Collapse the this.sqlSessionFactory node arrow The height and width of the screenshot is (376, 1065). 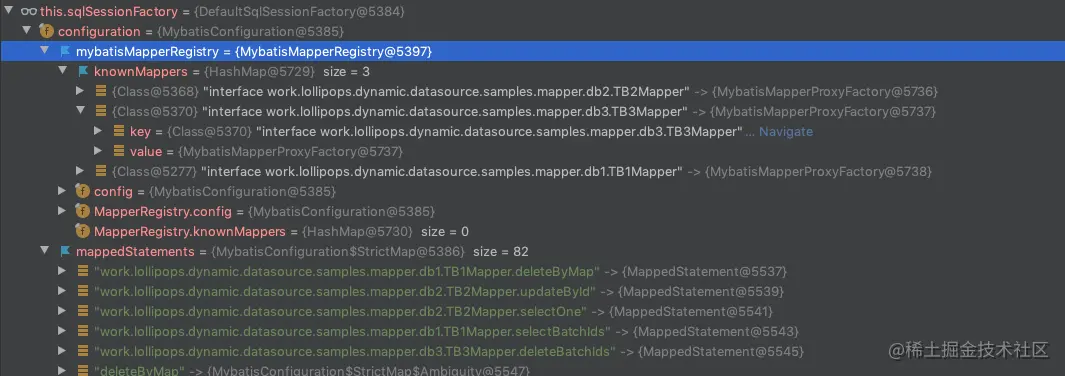click(9, 11)
